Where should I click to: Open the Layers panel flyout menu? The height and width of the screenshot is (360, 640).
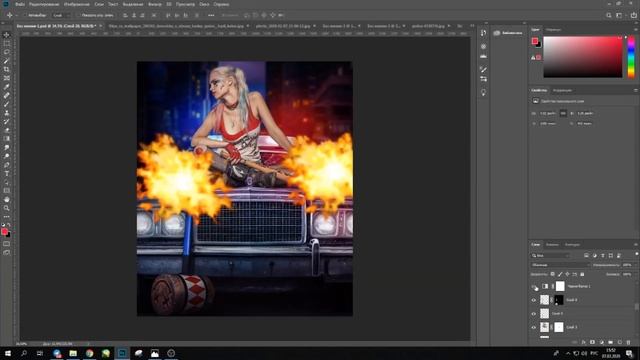[x=636, y=244]
